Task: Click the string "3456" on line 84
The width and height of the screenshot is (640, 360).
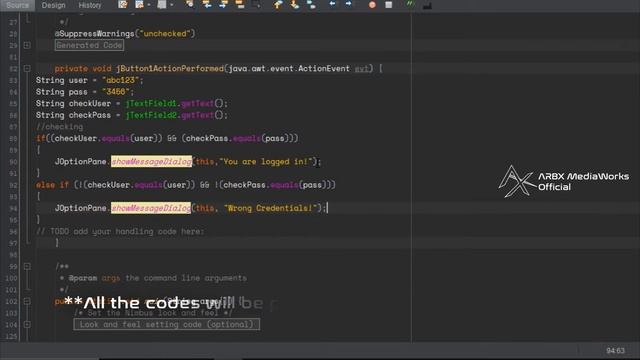Action: 116,92
